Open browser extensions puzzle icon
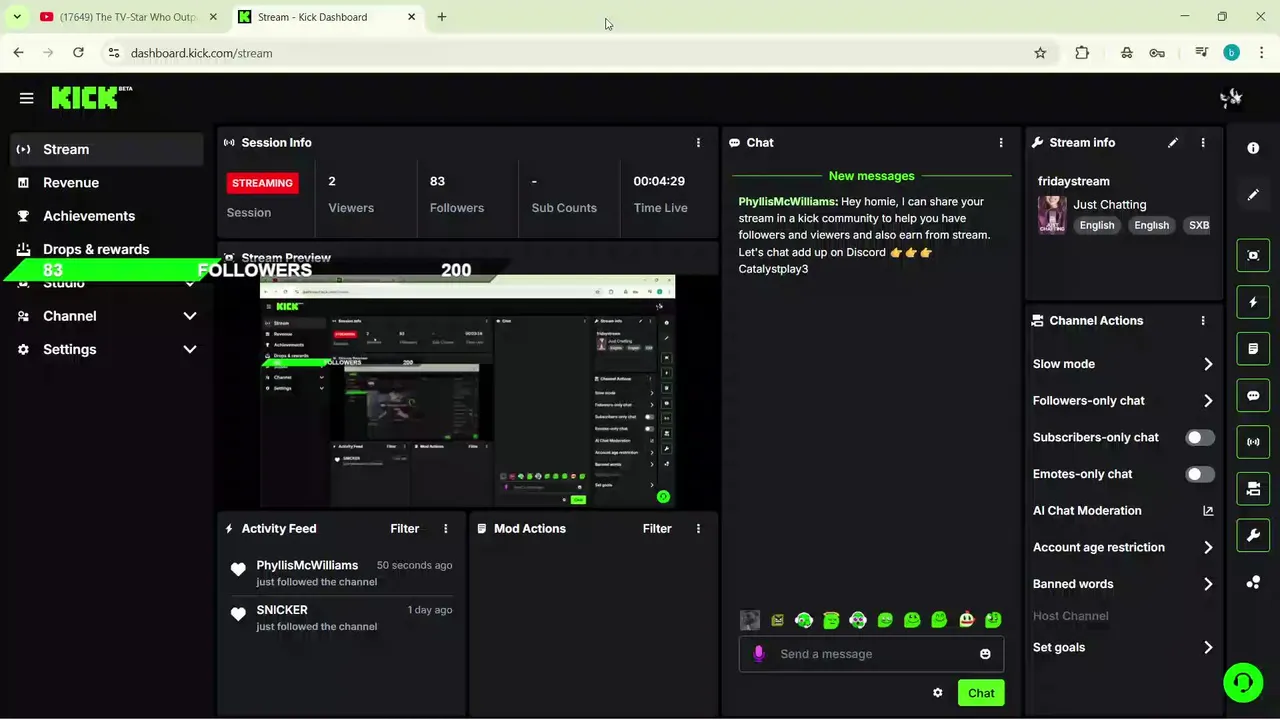Image resolution: width=1280 pixels, height=720 pixels. [x=1082, y=53]
